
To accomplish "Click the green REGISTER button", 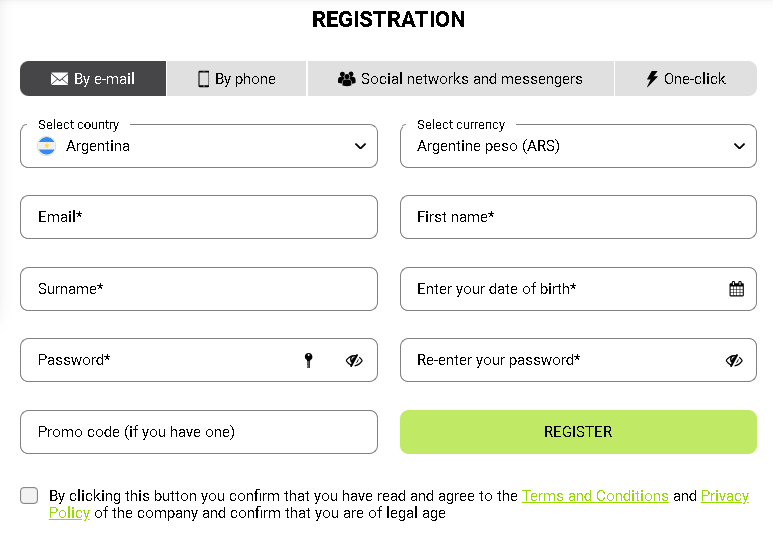I will tap(578, 432).
